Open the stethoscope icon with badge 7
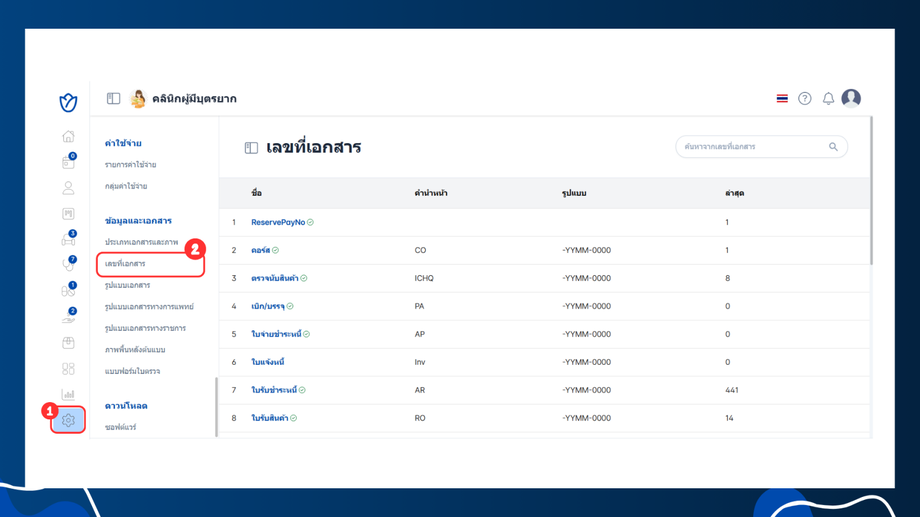Viewport: 920px width, 517px height. (69, 264)
